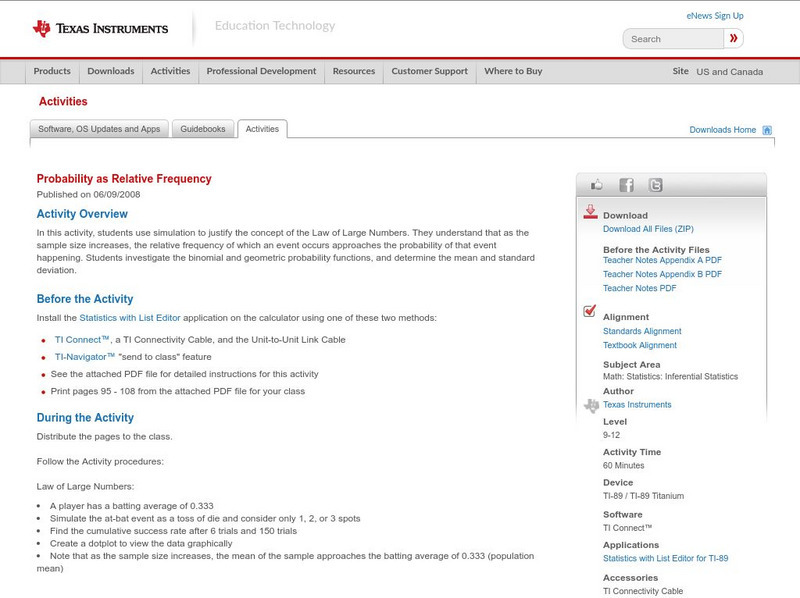Open Standards Alignment link
This screenshot has height=598, width=800.
pyautogui.click(x=642, y=331)
